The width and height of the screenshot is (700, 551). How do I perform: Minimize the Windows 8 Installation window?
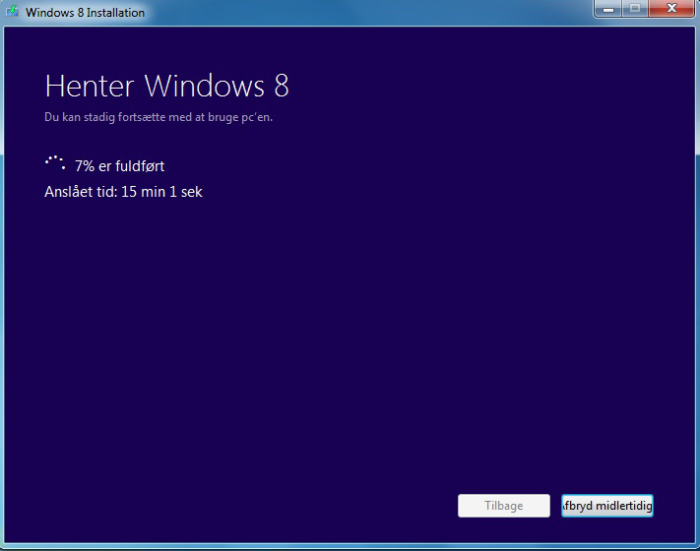tap(608, 9)
